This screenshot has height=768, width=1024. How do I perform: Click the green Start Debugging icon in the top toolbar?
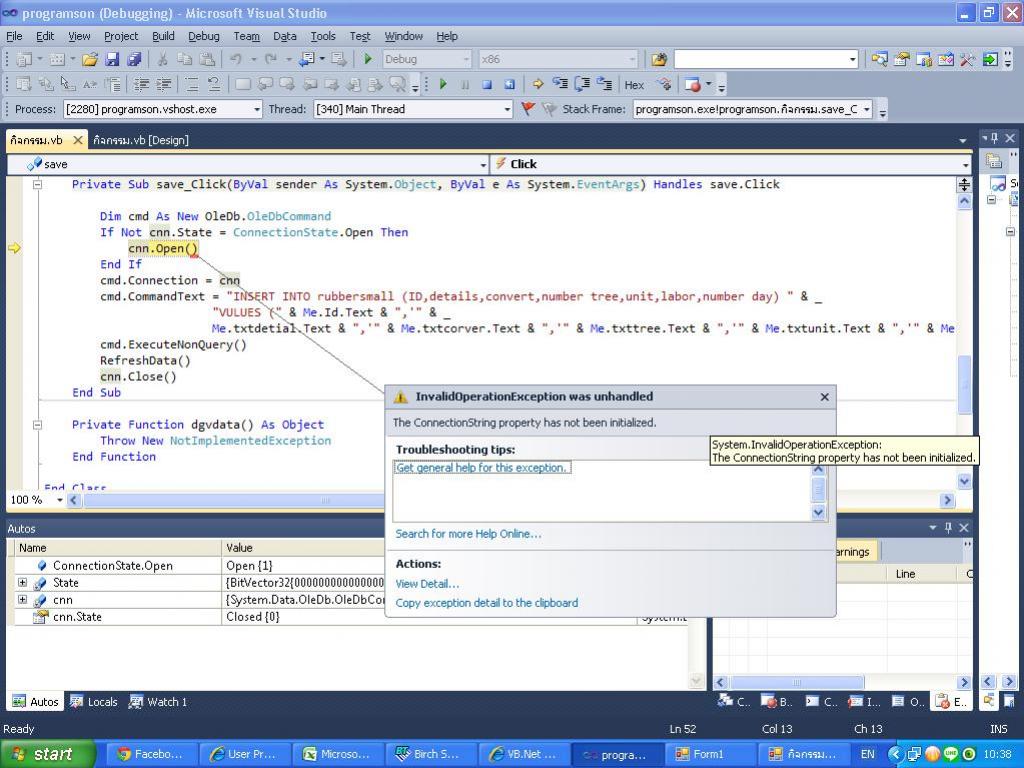pyautogui.click(x=368, y=59)
